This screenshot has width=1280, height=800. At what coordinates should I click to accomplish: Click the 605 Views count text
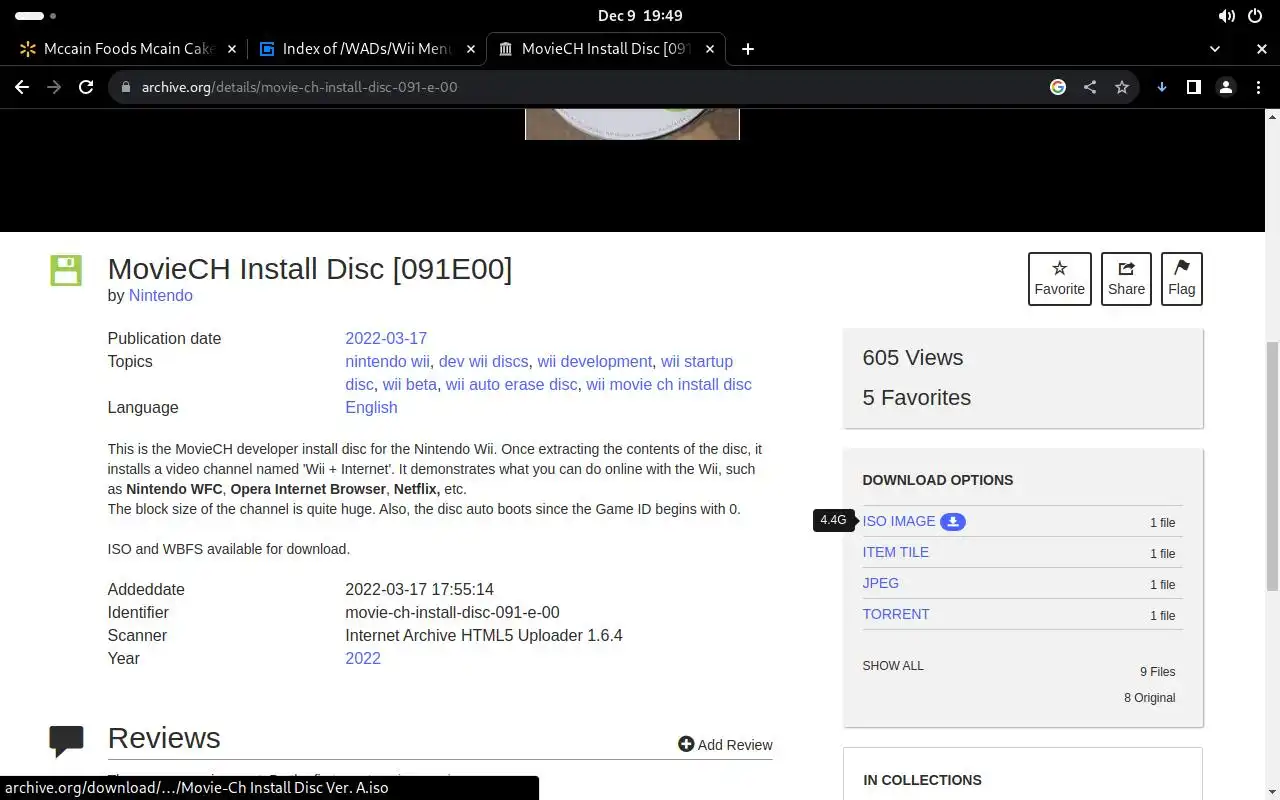pyautogui.click(x=913, y=358)
